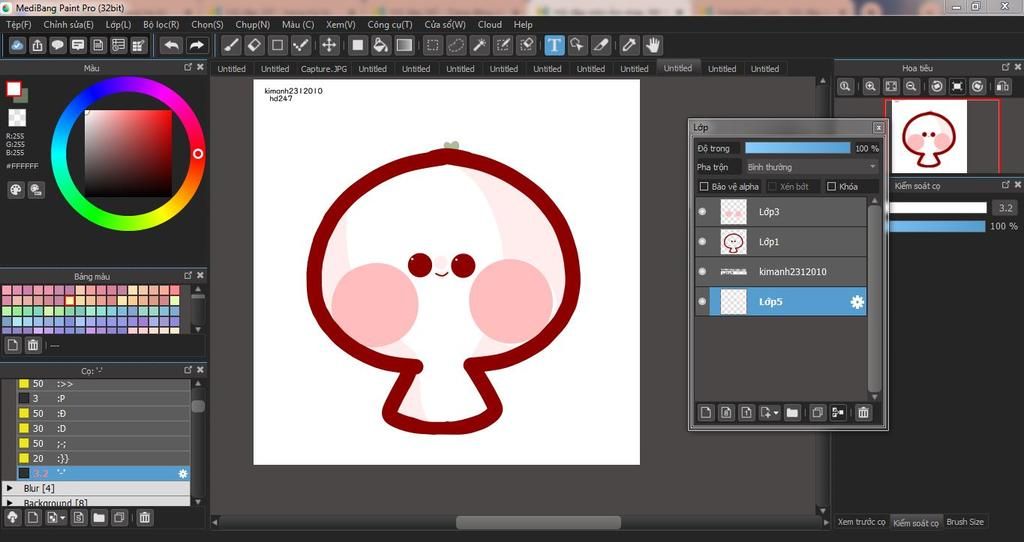The width and height of the screenshot is (1024, 542).
Task: Click the export share icon
Action: point(37,45)
